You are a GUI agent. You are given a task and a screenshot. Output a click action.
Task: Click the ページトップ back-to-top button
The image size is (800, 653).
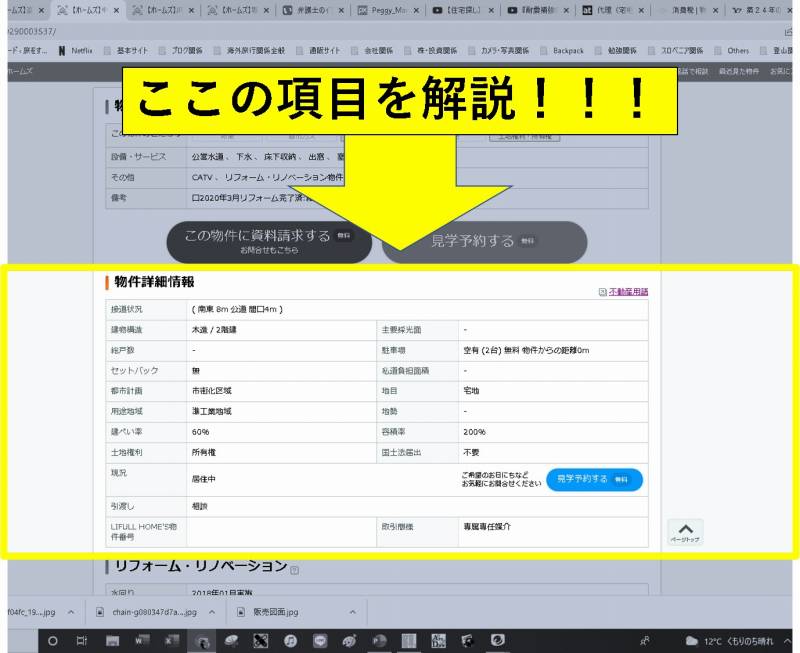[x=685, y=532]
